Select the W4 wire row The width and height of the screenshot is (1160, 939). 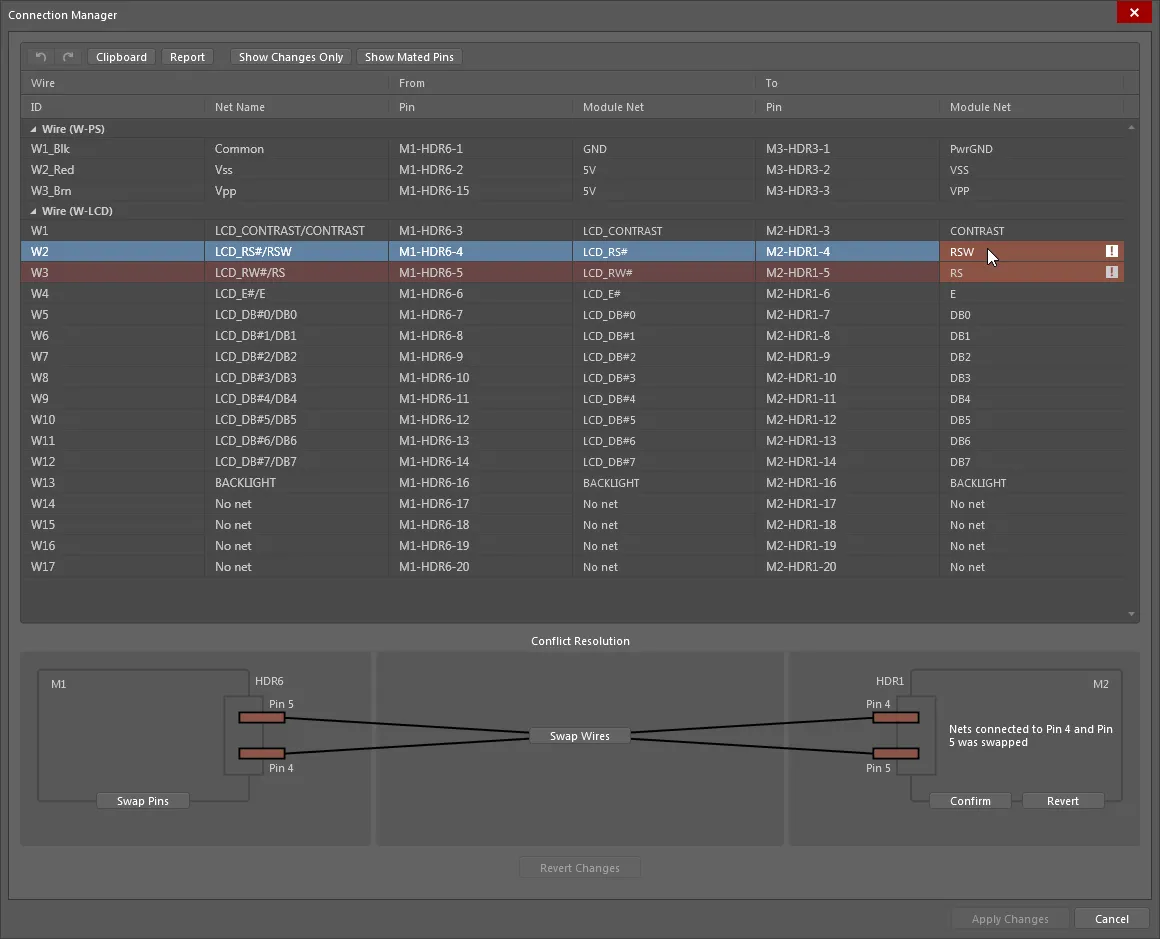tap(573, 294)
